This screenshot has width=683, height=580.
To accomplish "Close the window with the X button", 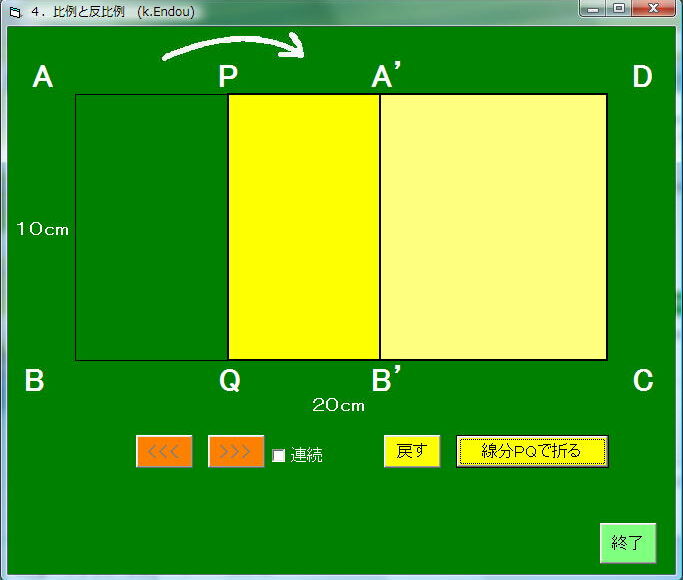I will (x=653, y=8).
